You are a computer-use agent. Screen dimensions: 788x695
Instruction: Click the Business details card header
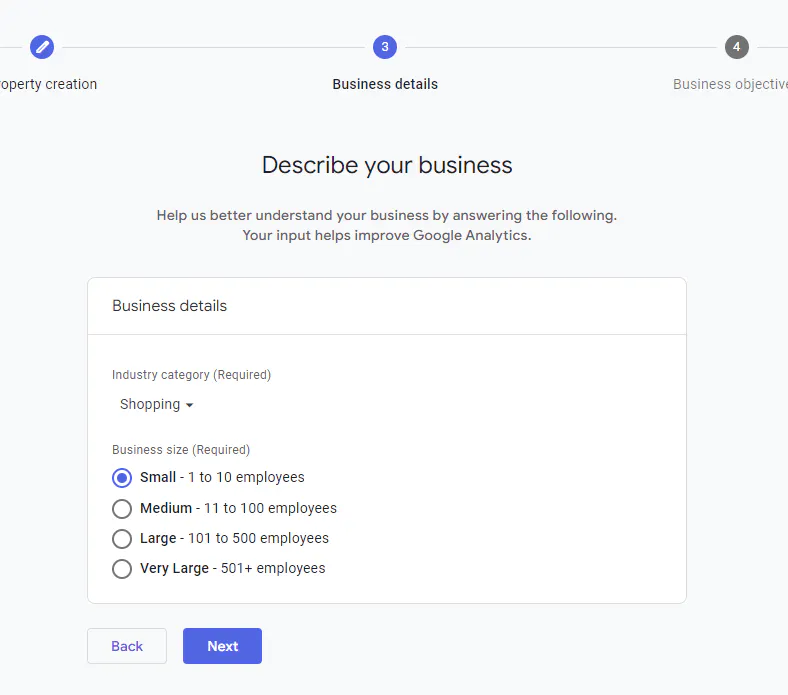tap(170, 306)
